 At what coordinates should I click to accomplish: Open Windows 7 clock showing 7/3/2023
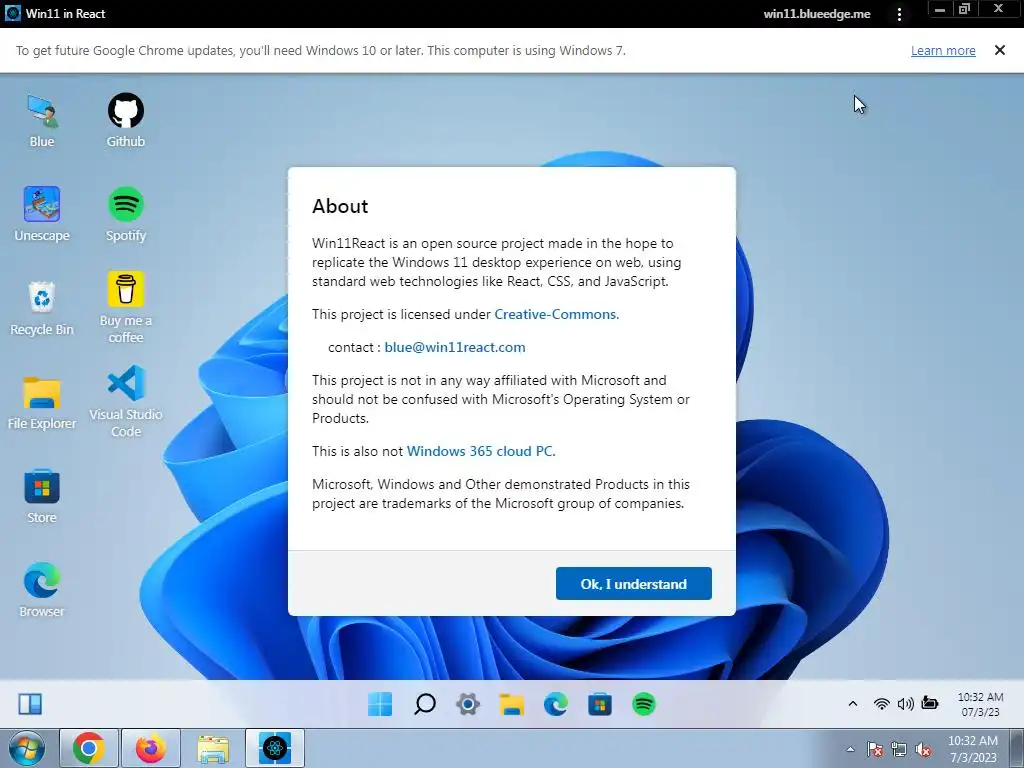coord(973,748)
